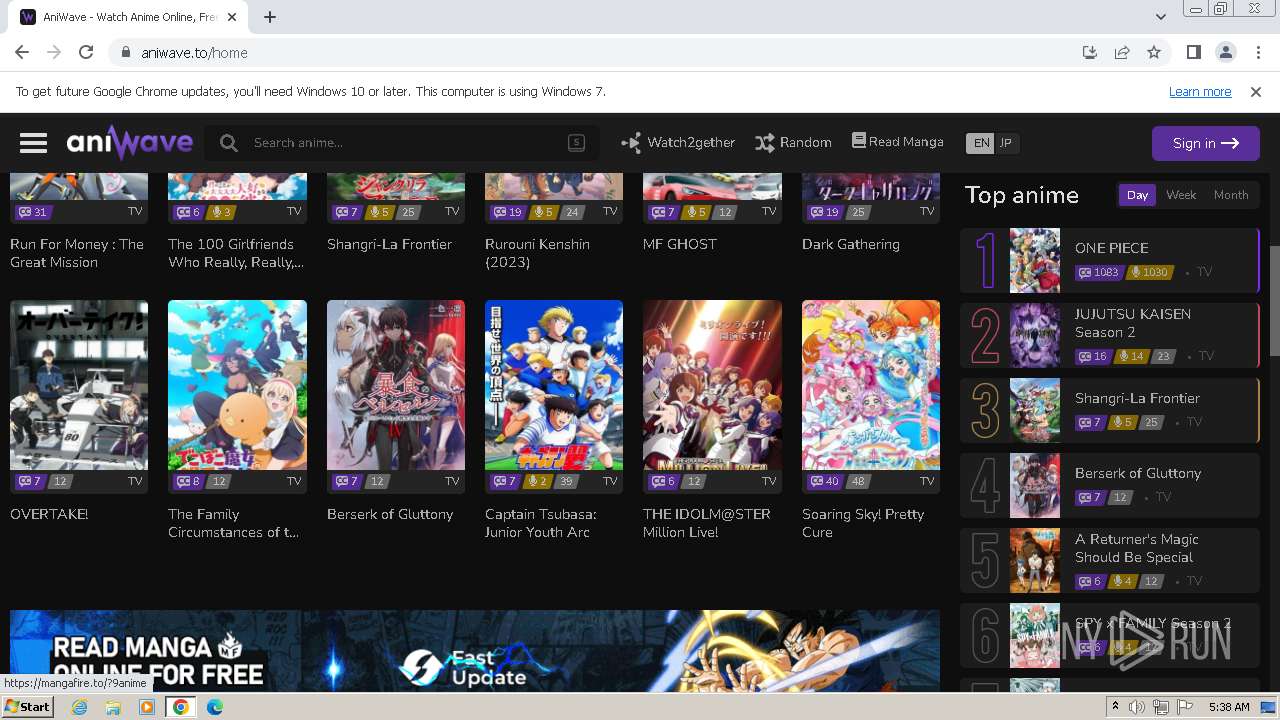Open the Watch2gether link

coord(678,143)
